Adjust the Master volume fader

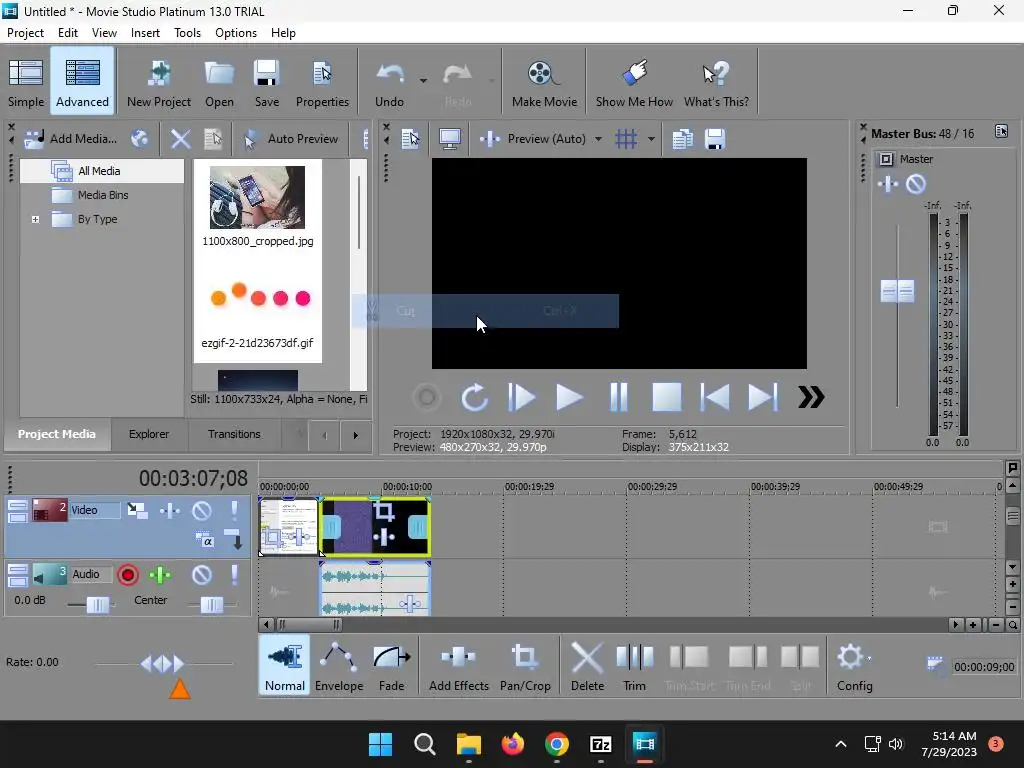[897, 291]
